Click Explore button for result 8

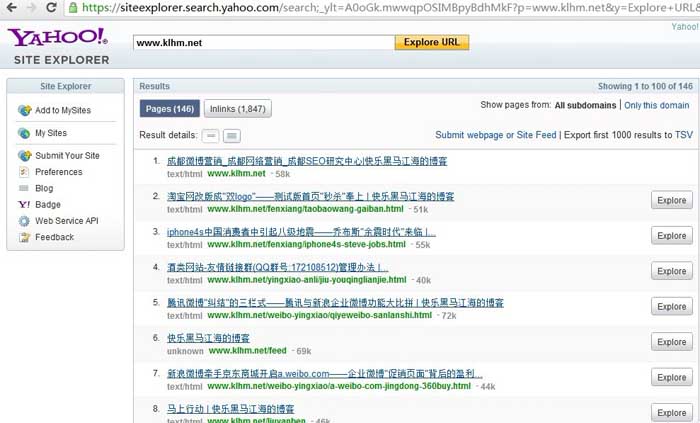coord(671,413)
